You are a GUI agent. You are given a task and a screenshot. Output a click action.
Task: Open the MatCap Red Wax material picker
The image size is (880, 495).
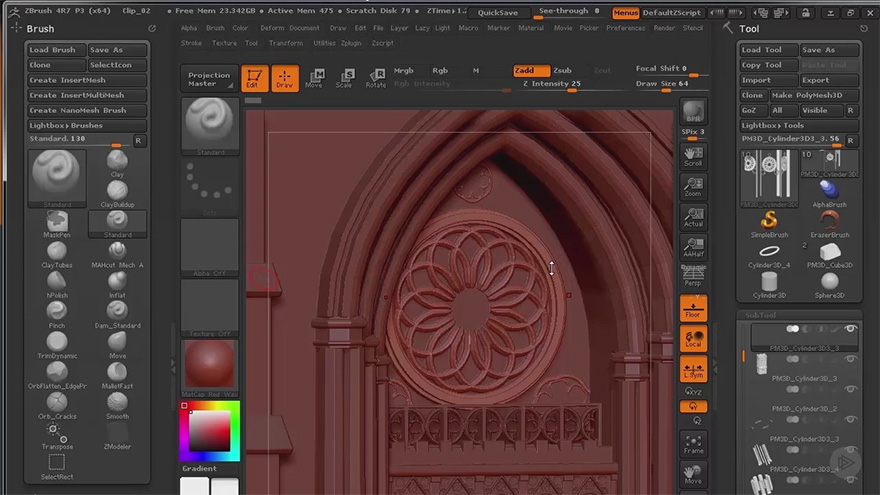[x=210, y=368]
